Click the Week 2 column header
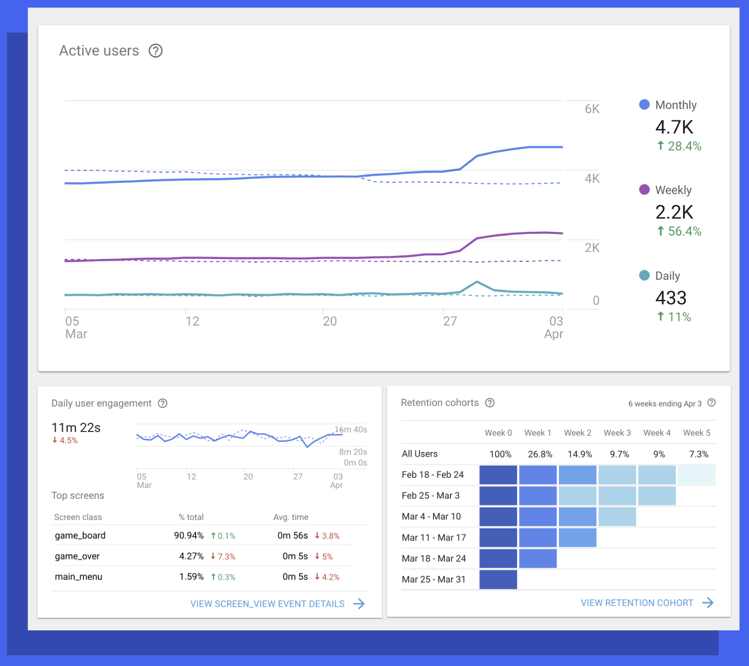The width and height of the screenshot is (749, 666). (x=578, y=433)
